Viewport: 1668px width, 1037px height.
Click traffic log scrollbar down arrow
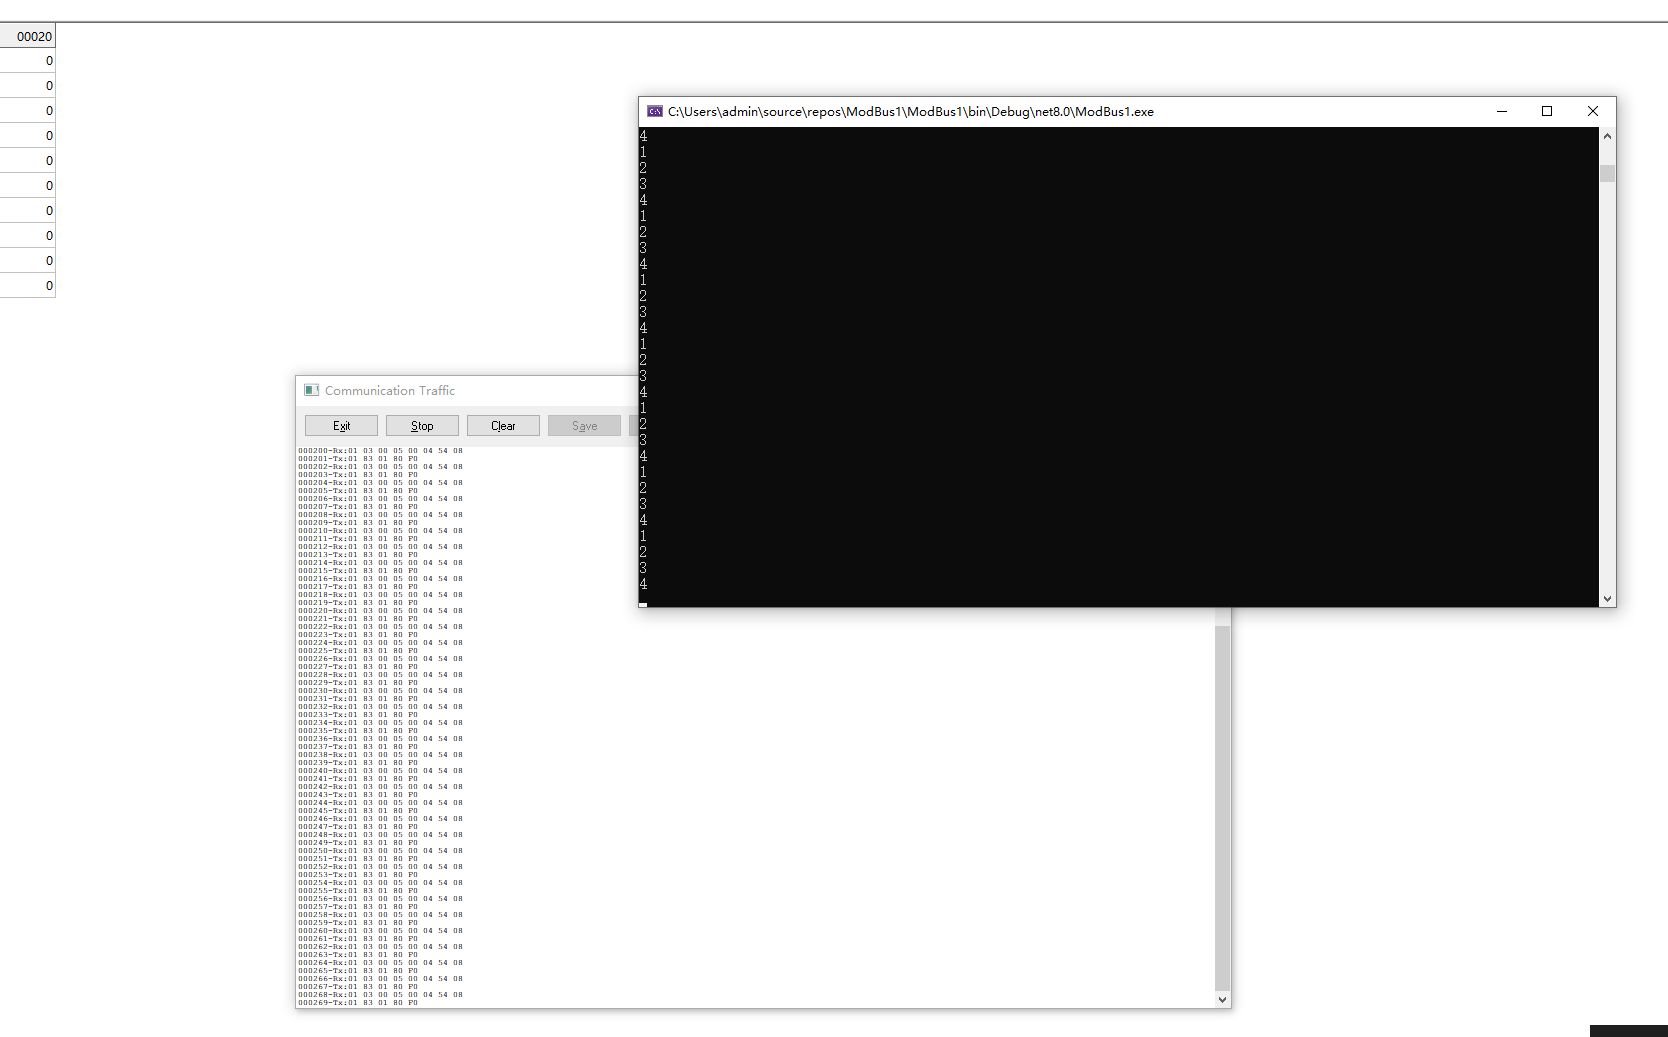tap(1222, 999)
